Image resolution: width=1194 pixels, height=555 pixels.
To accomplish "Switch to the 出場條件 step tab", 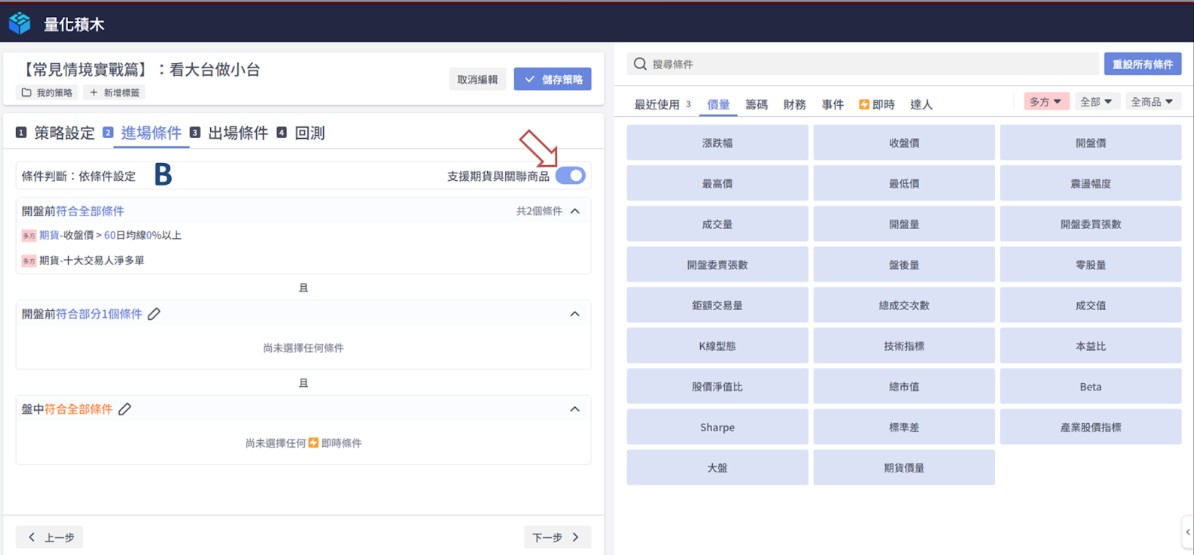I will pyautogui.click(x=237, y=133).
